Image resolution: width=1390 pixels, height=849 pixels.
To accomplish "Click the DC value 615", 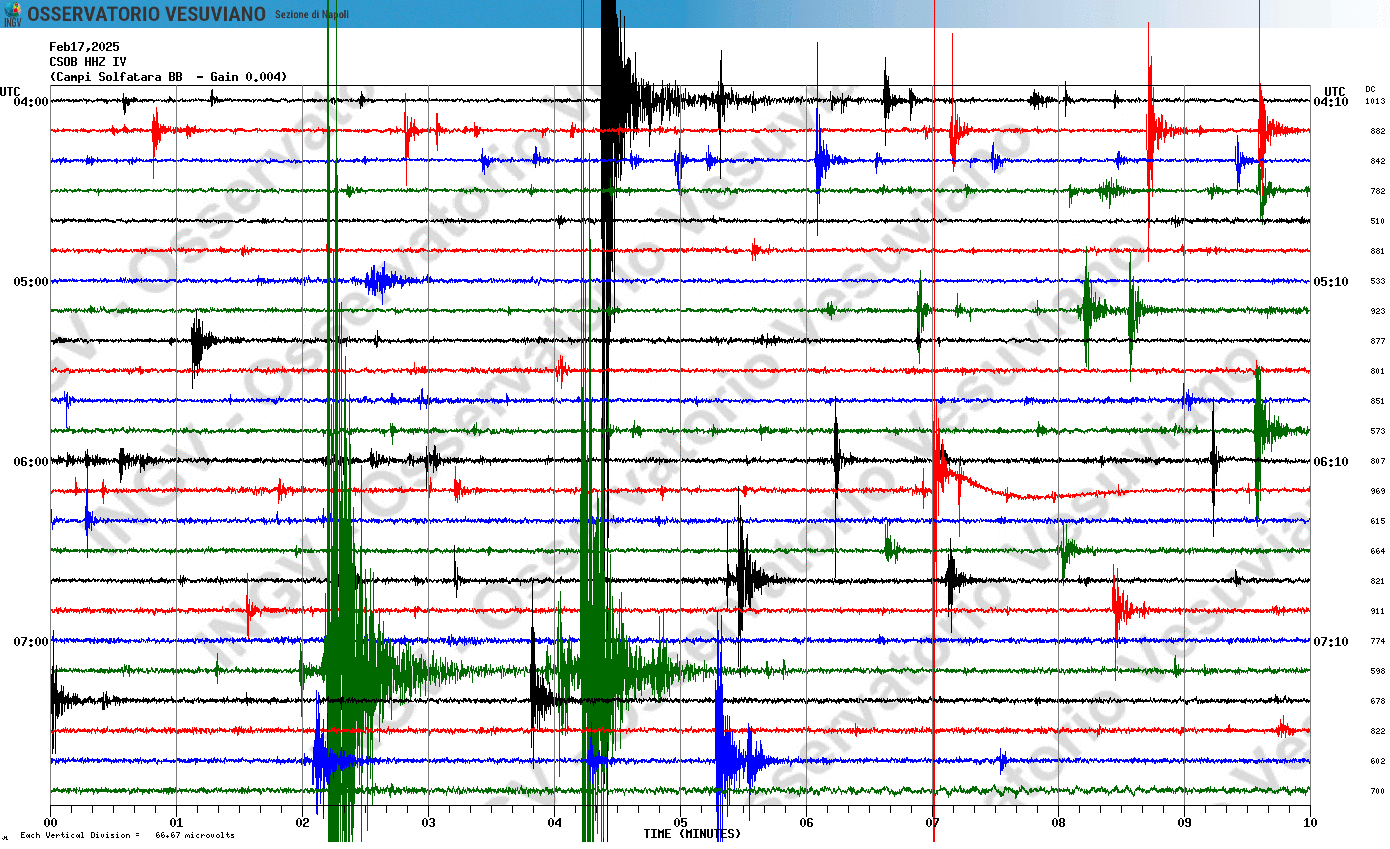I will [1377, 521].
